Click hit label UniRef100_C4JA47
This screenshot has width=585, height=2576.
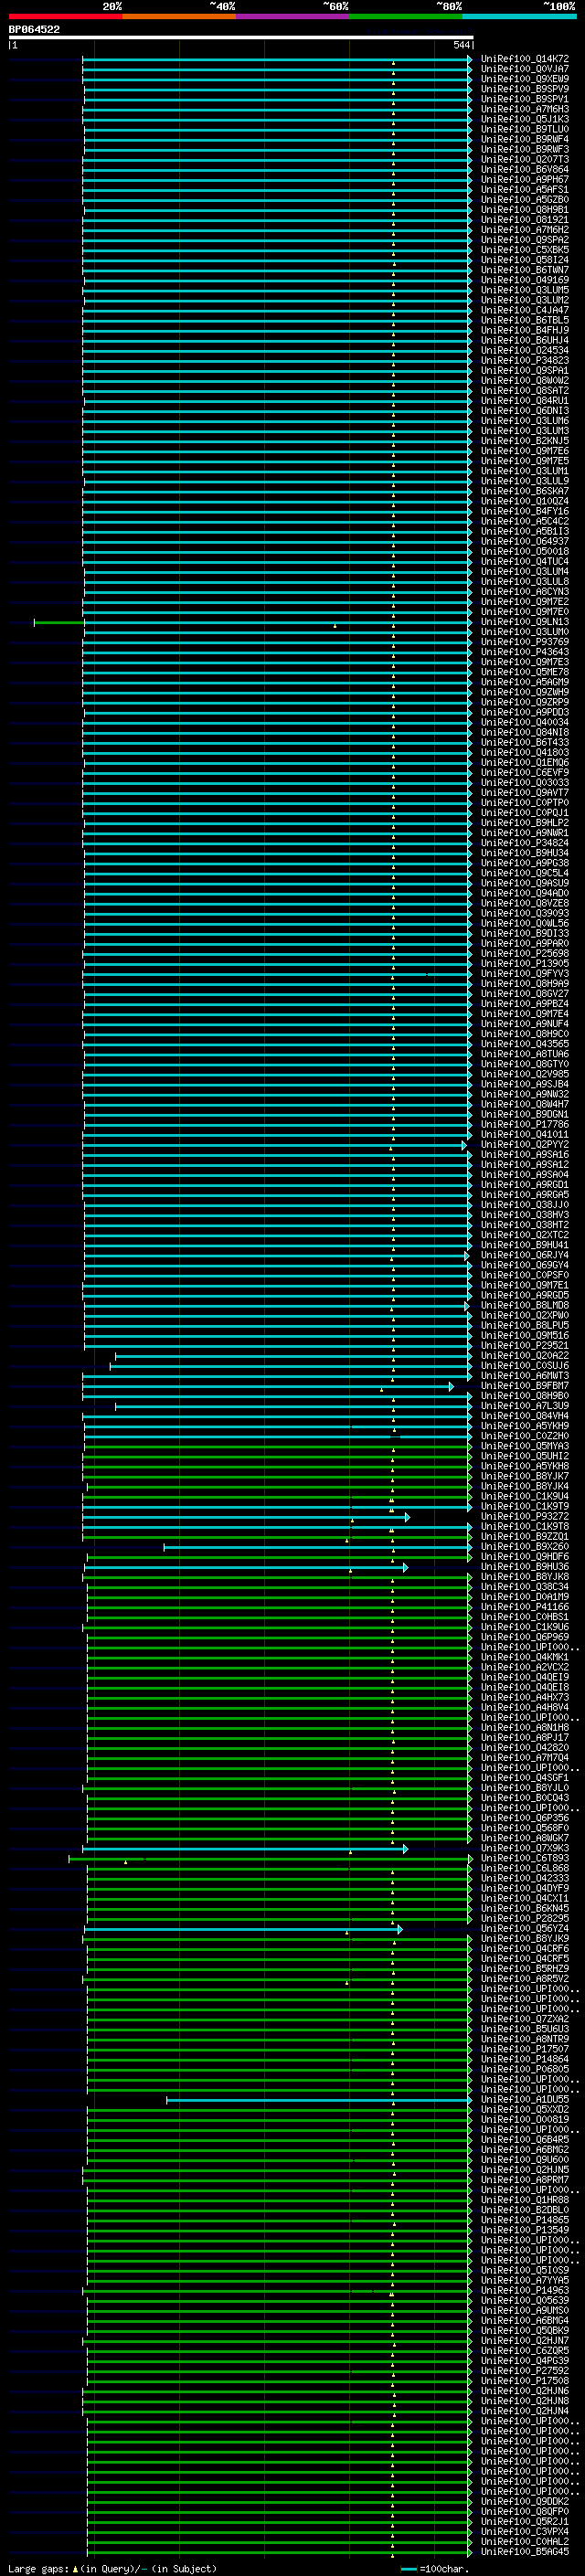coord(525,310)
